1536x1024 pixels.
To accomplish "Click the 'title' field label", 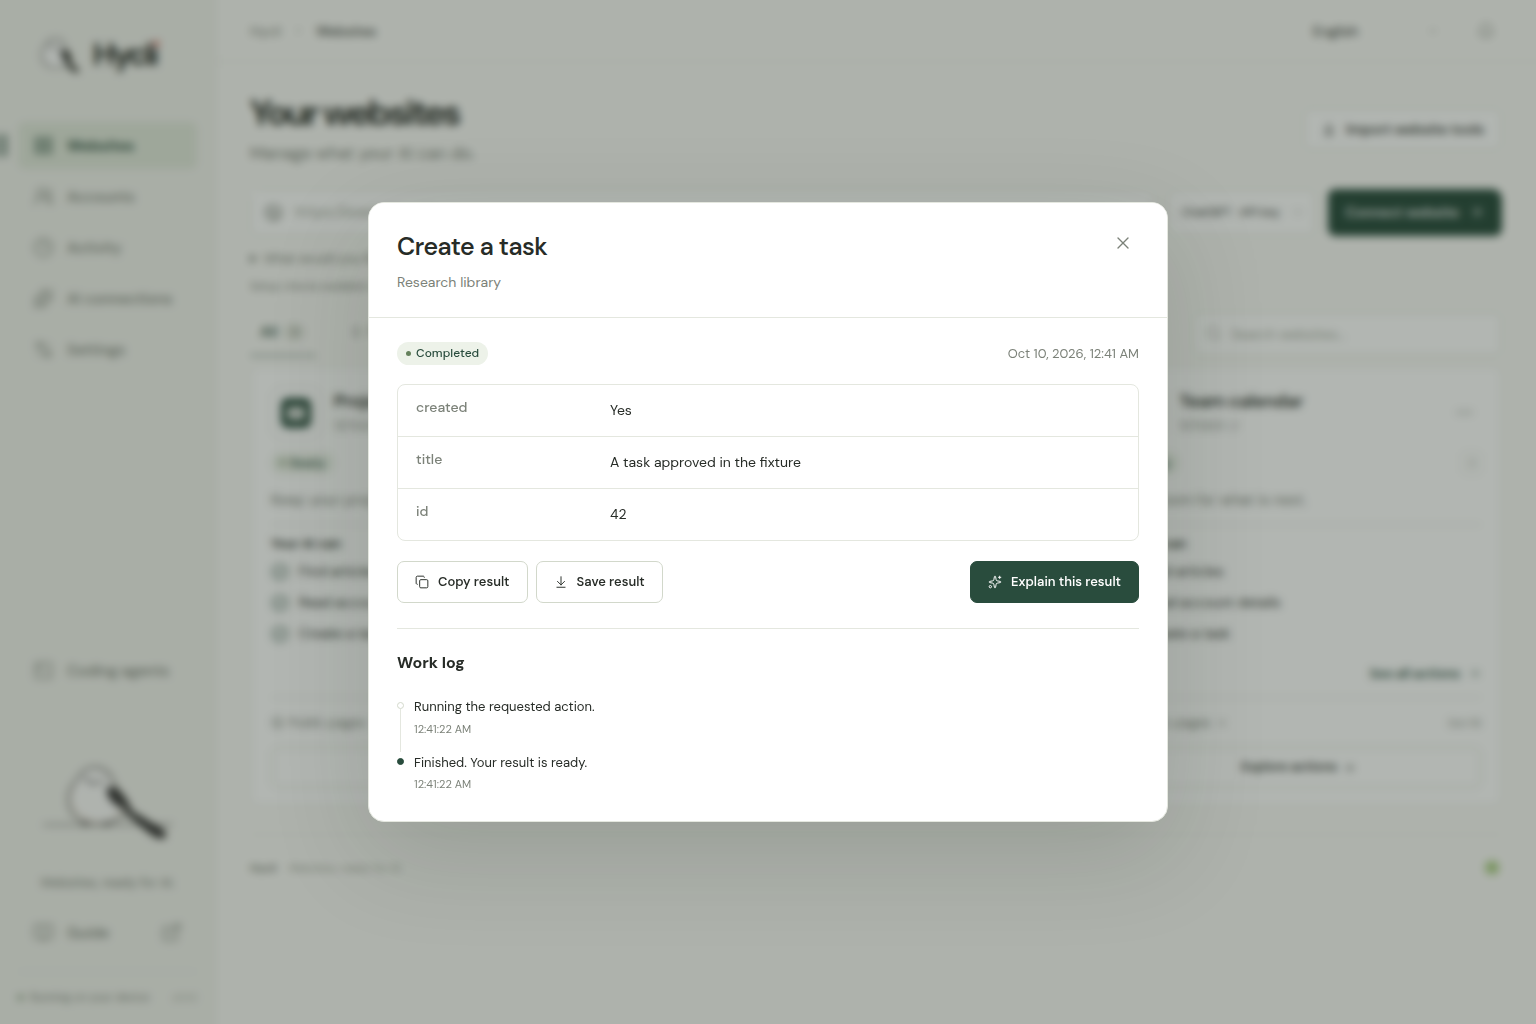I will (429, 459).
